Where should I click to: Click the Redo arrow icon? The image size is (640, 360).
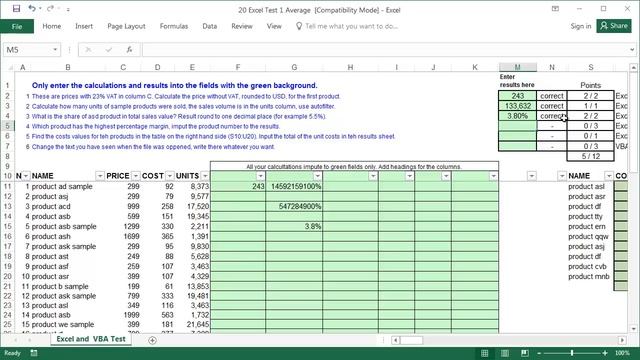tap(50, 9)
